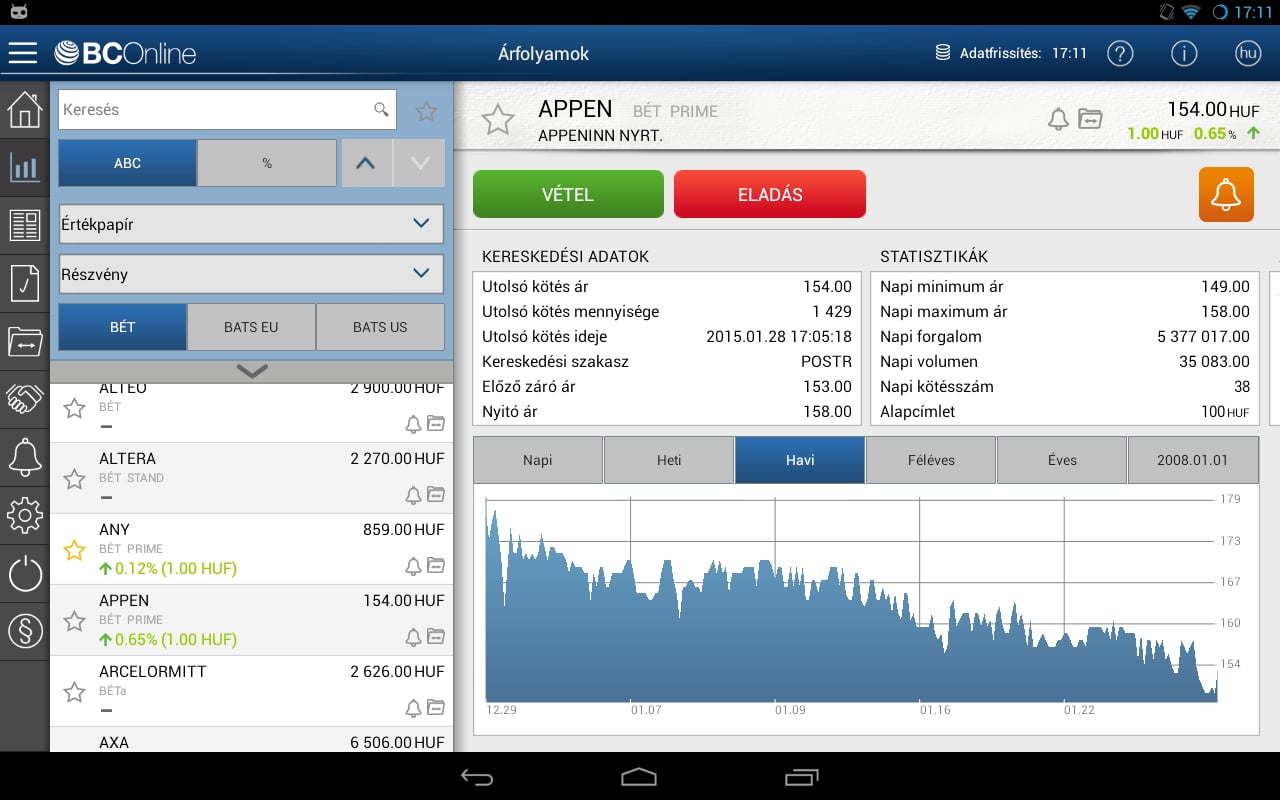This screenshot has width=1280, height=800.
Task: Open the Értékpapír dropdown
Action: pyautogui.click(x=251, y=224)
